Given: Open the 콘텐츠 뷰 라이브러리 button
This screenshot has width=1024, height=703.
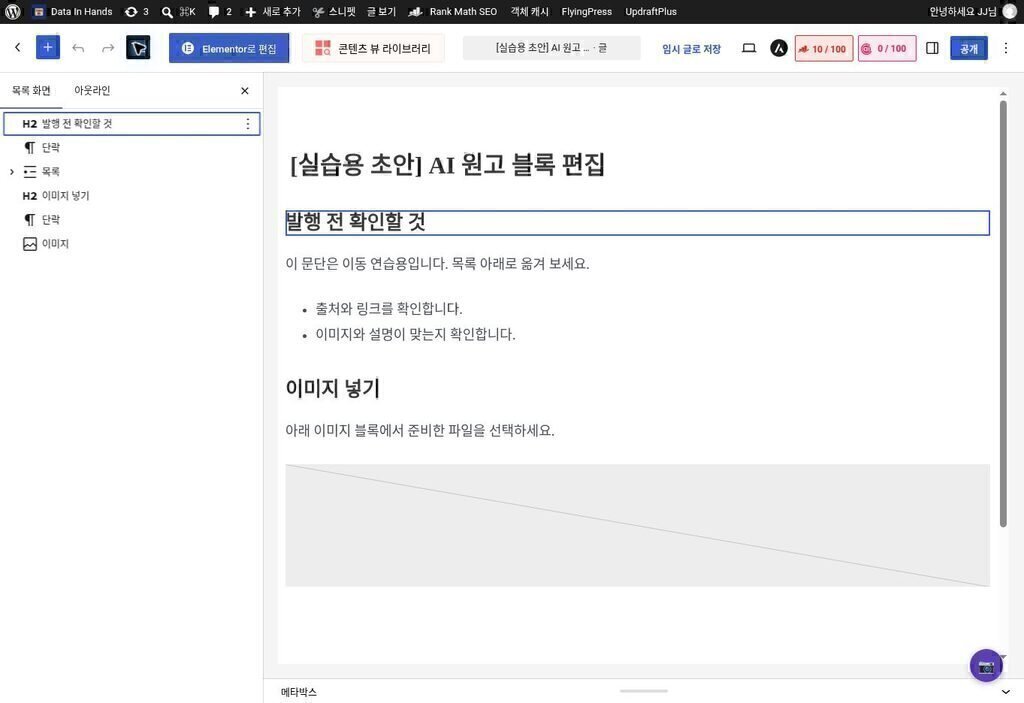Looking at the screenshot, I should click(x=373, y=48).
